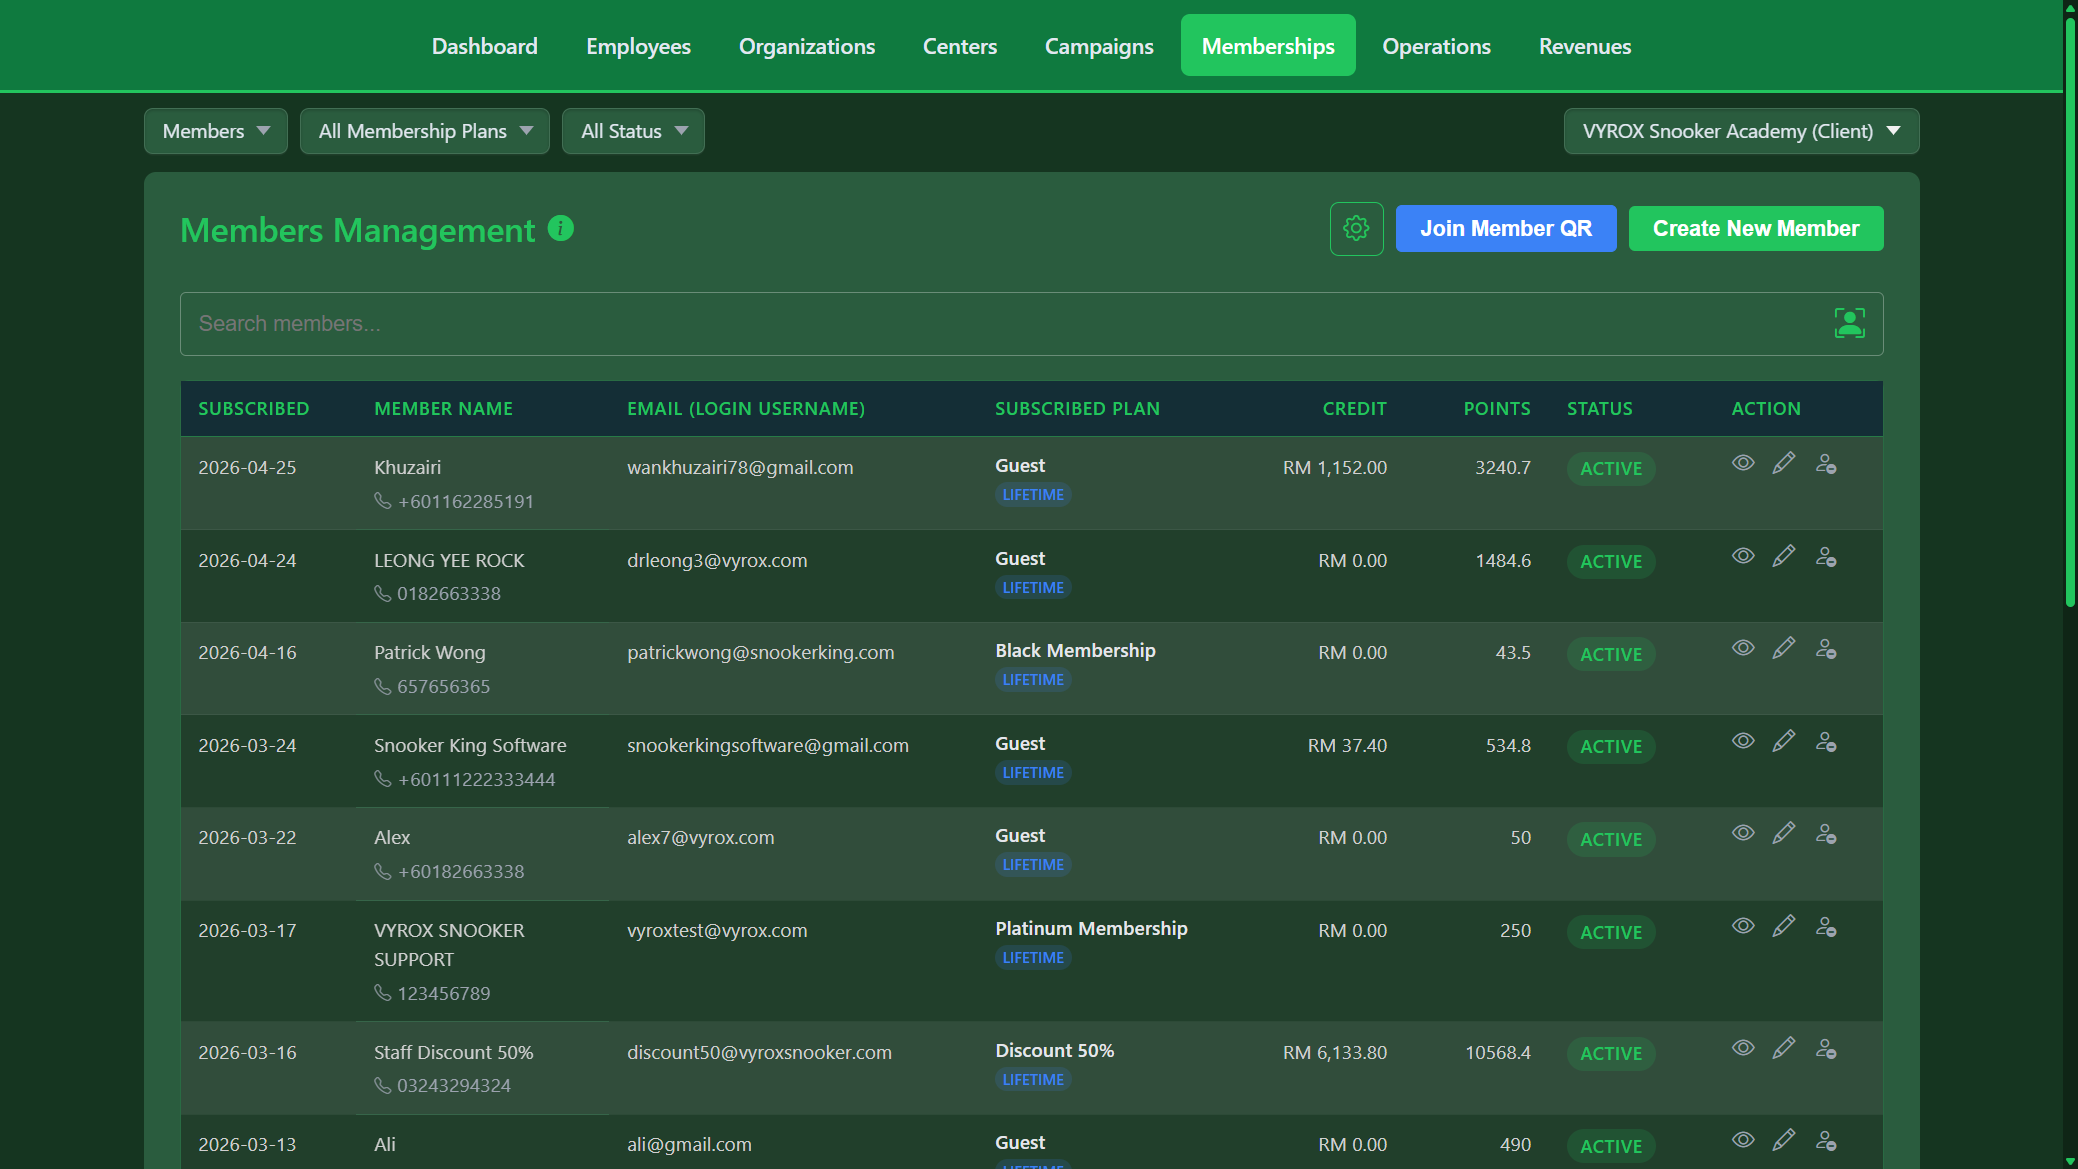Click phone icon under Khuzairi's name
Image resolution: width=2078 pixels, height=1169 pixels.
[382, 501]
